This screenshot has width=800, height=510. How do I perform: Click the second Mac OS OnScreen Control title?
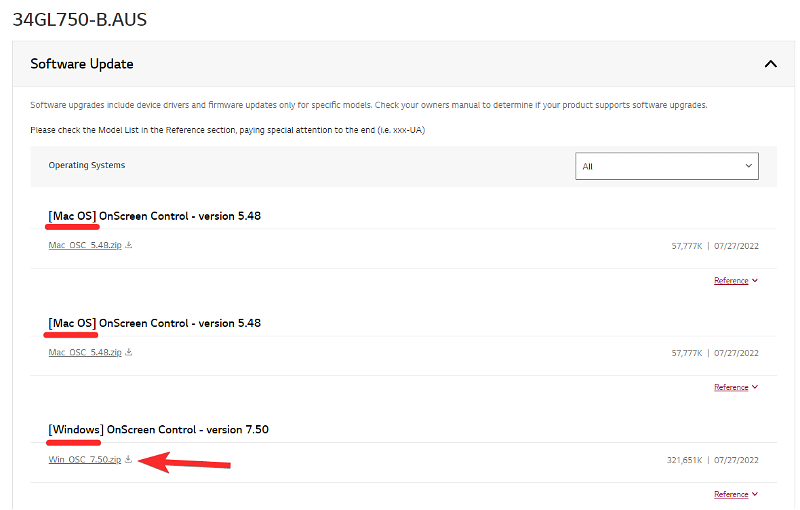point(154,324)
